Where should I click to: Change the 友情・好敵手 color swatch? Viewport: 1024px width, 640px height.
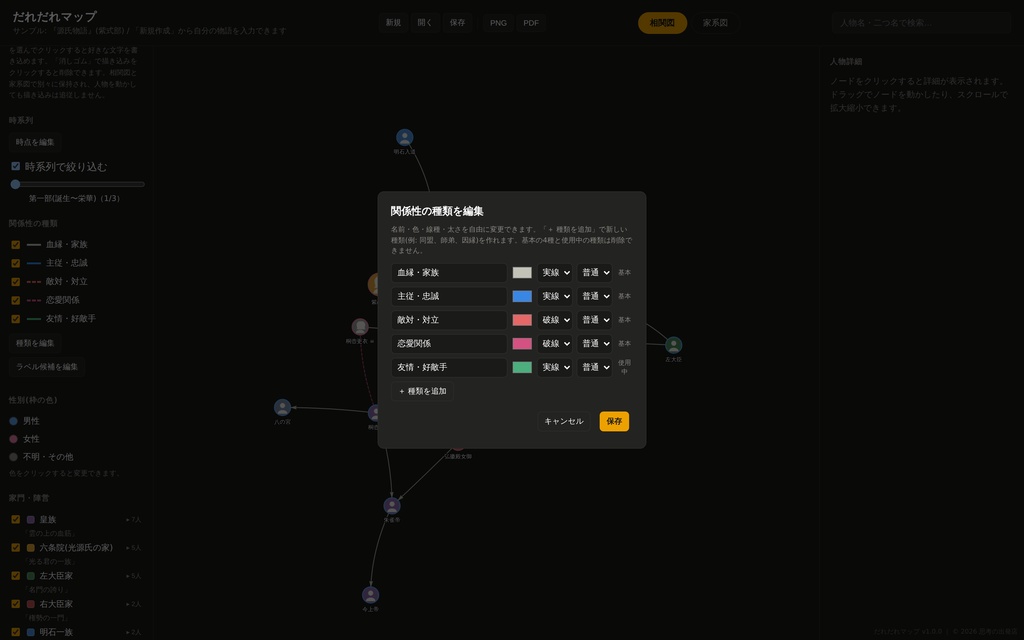pyautogui.click(x=522, y=367)
